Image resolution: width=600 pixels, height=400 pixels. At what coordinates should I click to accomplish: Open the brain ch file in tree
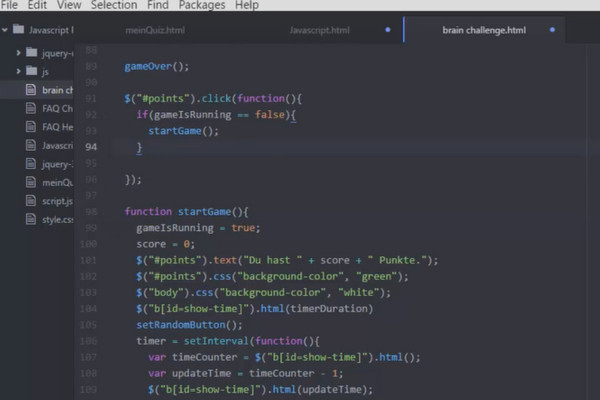[57, 90]
